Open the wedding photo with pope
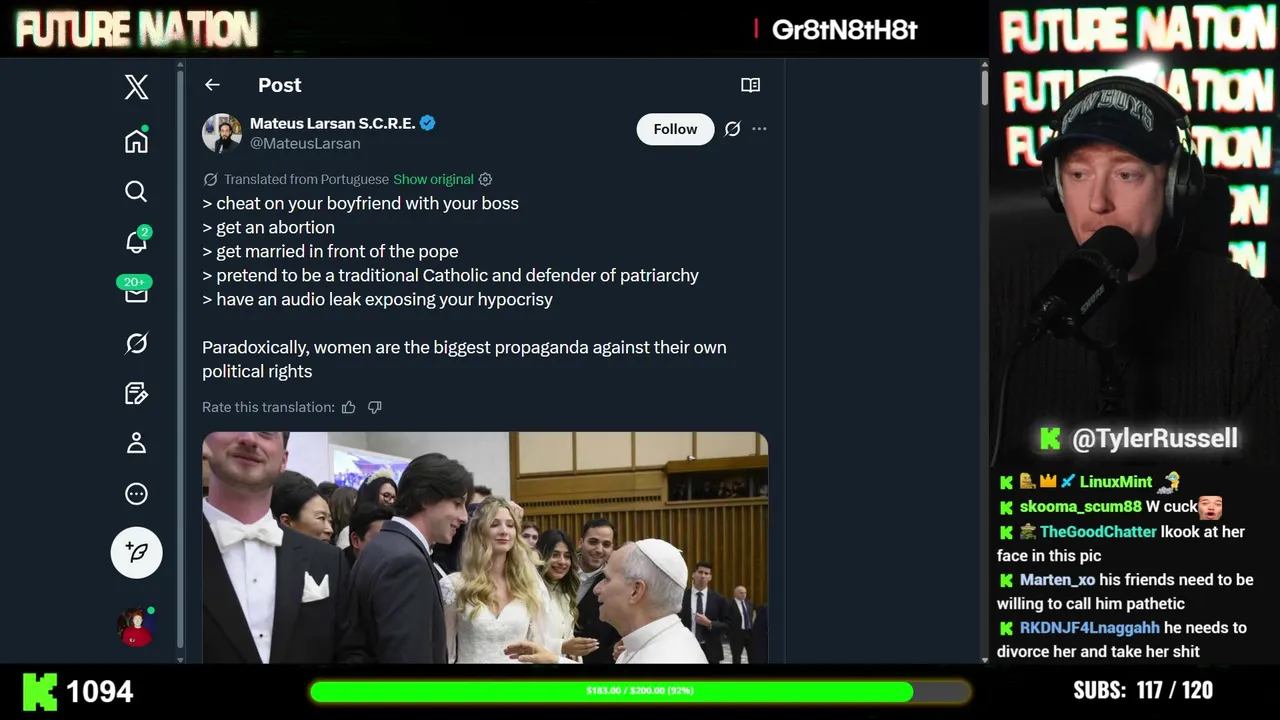Image resolution: width=1280 pixels, height=720 pixels. coord(485,547)
